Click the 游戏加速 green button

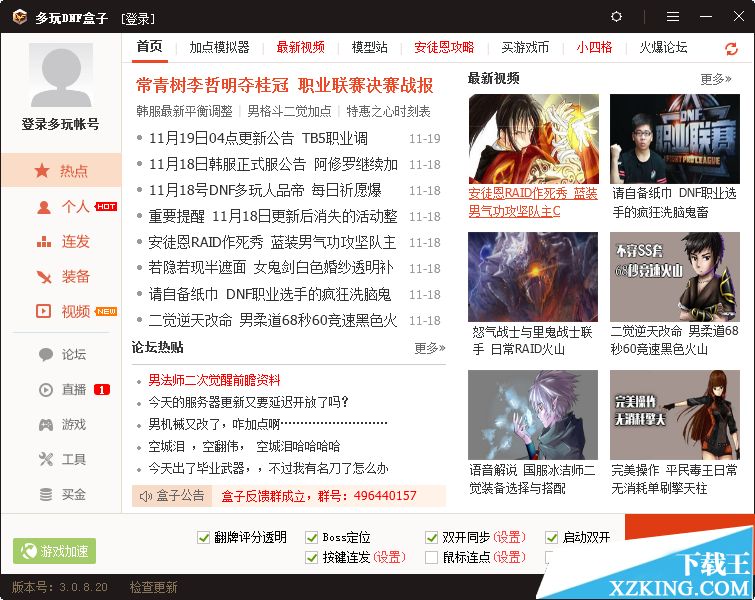[54, 551]
